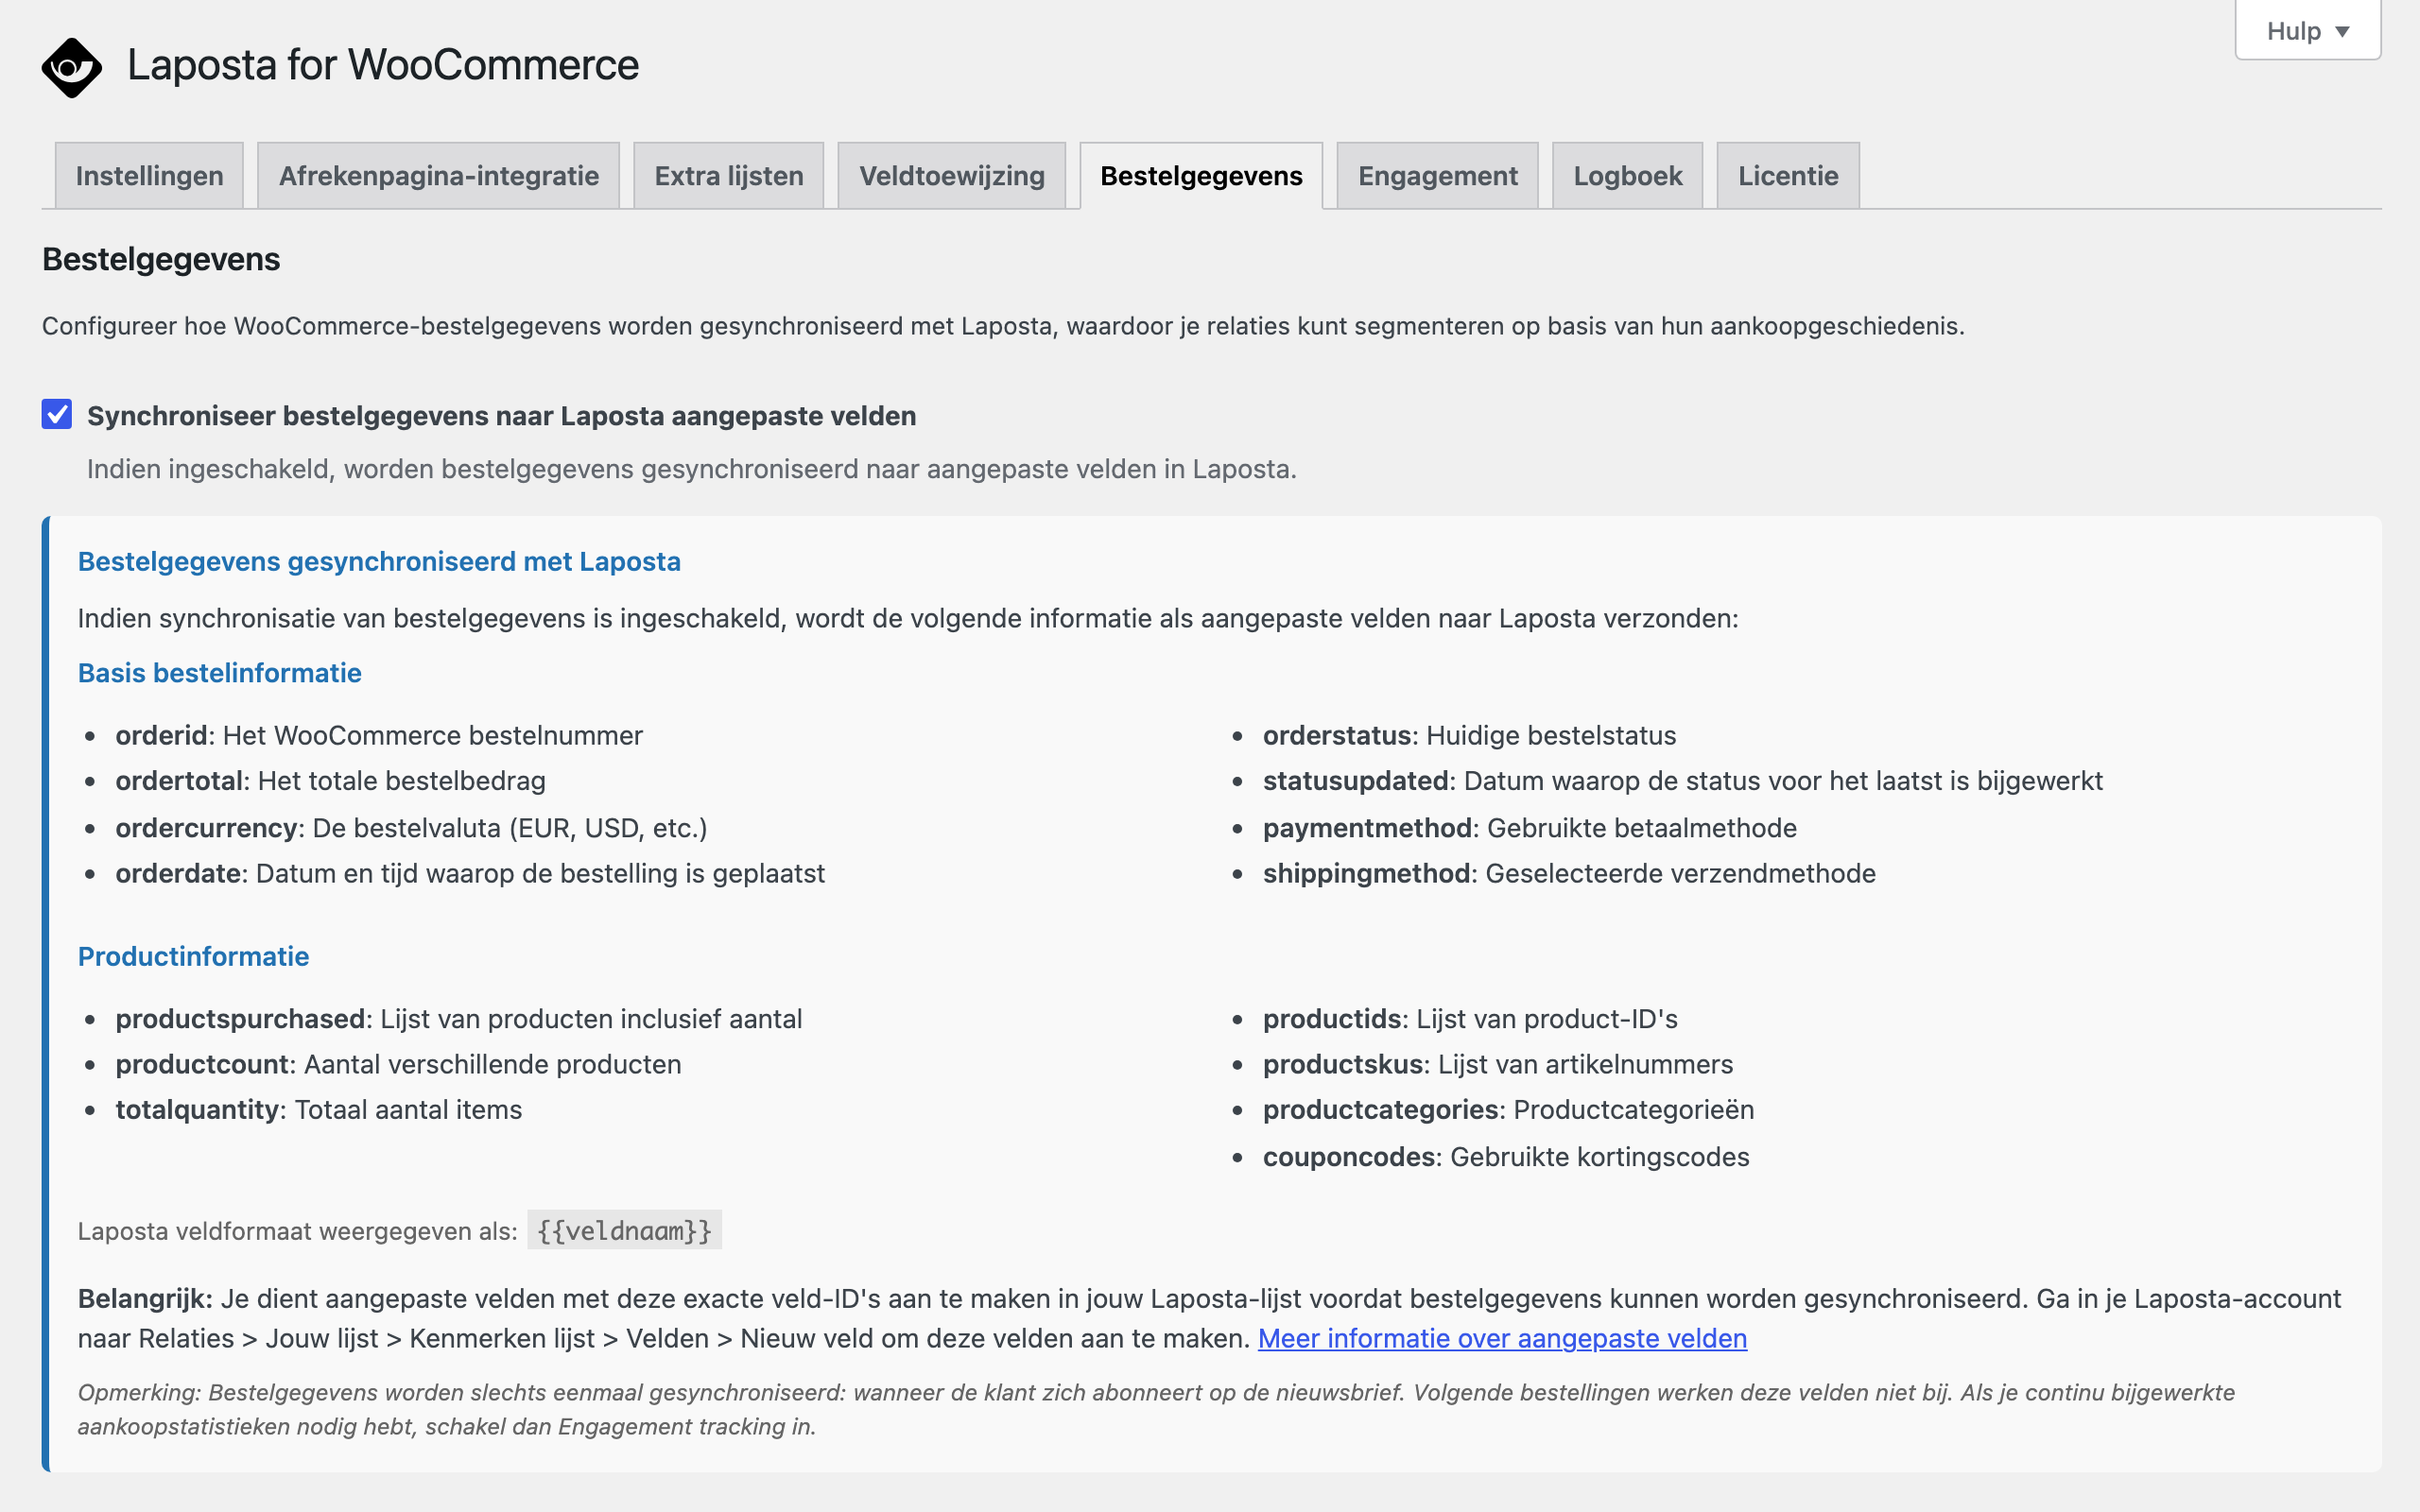Expand the Hulp dropdown arrow
Image resolution: width=2420 pixels, height=1512 pixels.
[x=2342, y=32]
